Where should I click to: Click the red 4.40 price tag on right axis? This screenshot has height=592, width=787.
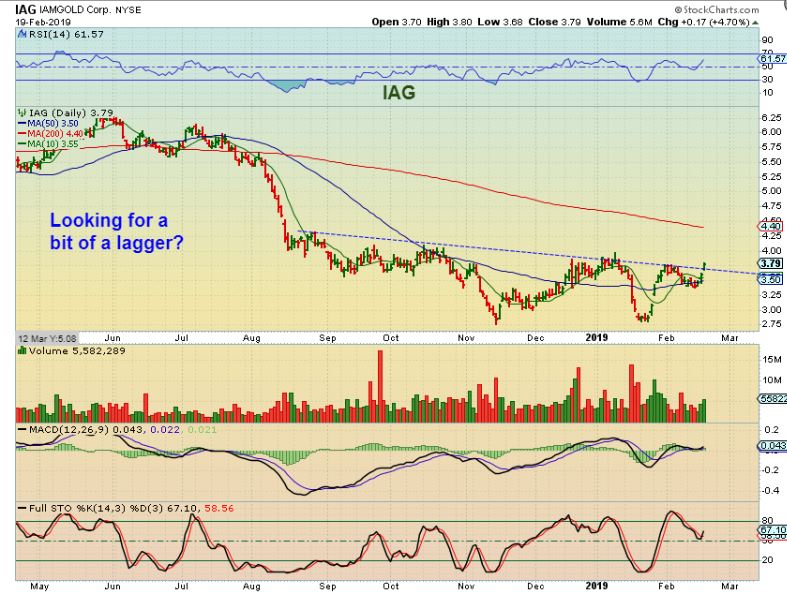[x=771, y=226]
